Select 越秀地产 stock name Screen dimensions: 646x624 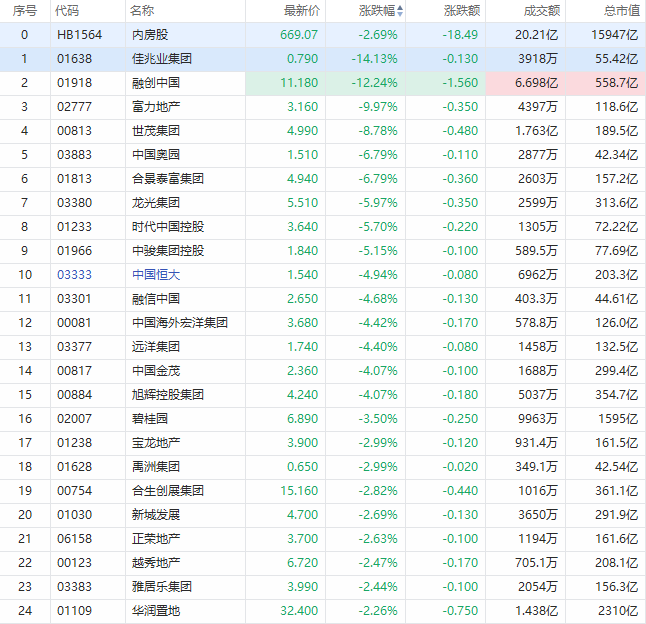pyautogui.click(x=156, y=563)
